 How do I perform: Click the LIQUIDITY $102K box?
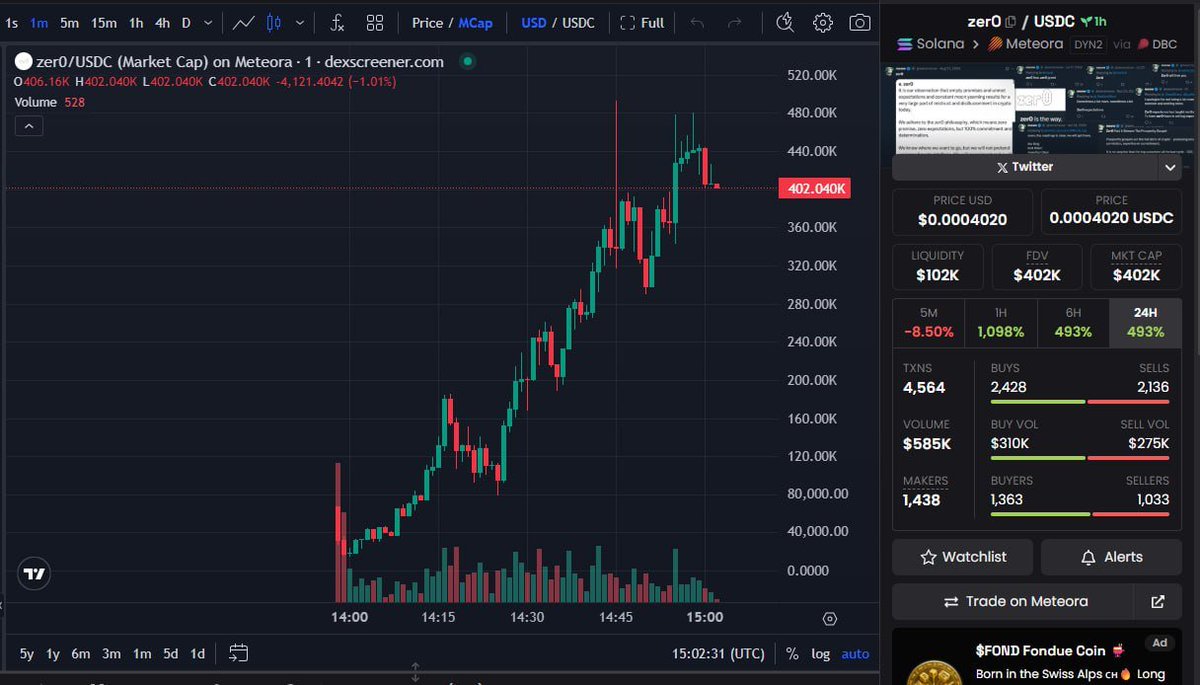click(x=937, y=266)
